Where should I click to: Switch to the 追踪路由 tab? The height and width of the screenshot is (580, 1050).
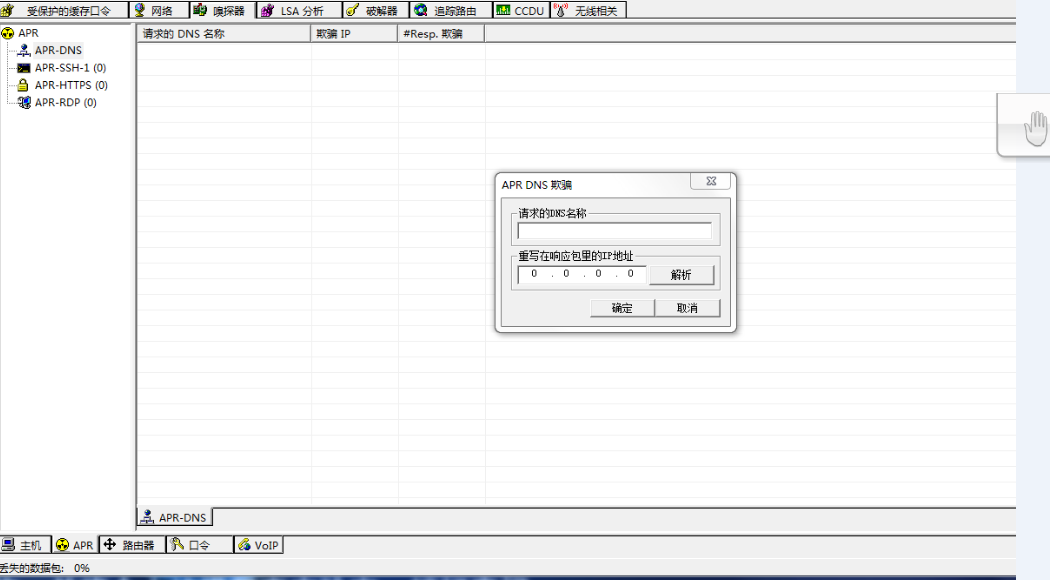451,10
